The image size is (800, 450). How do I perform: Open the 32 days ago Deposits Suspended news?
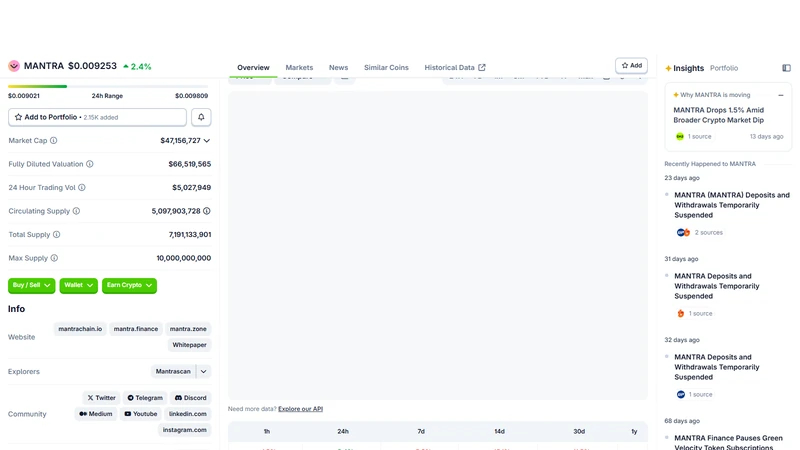click(717, 367)
